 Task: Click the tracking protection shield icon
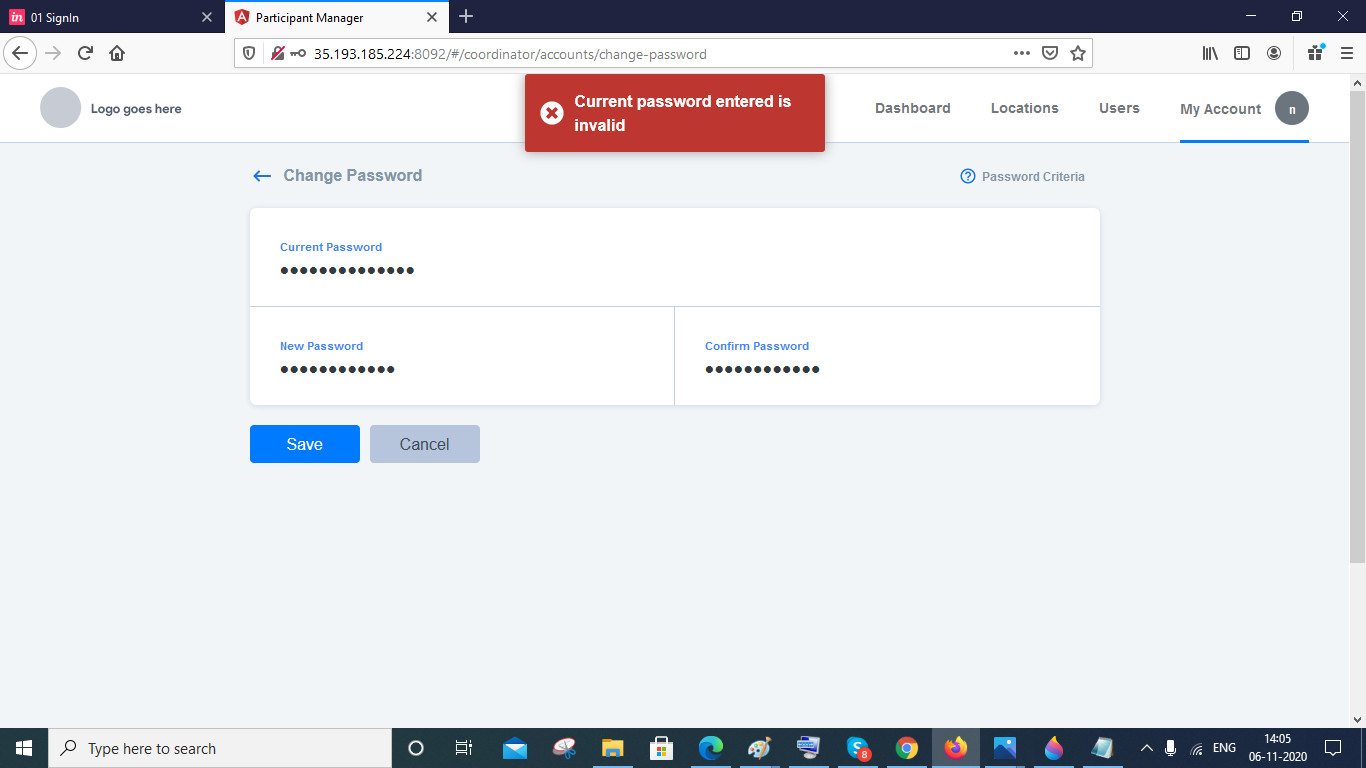pyautogui.click(x=250, y=53)
